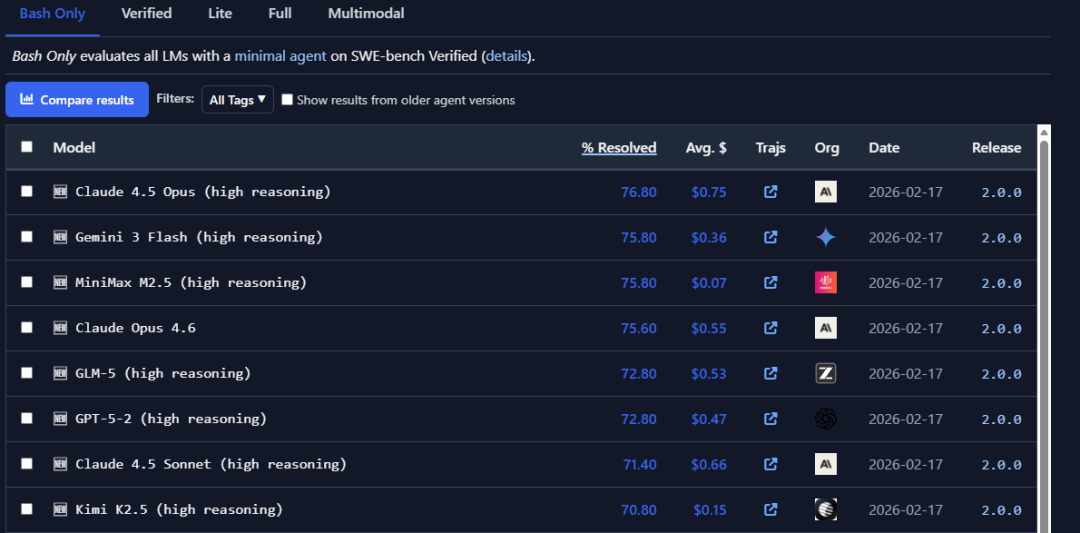This screenshot has width=1080, height=533.
Task: Open trajectories link for Claude 4.5 Opus
Action: [x=770, y=192]
